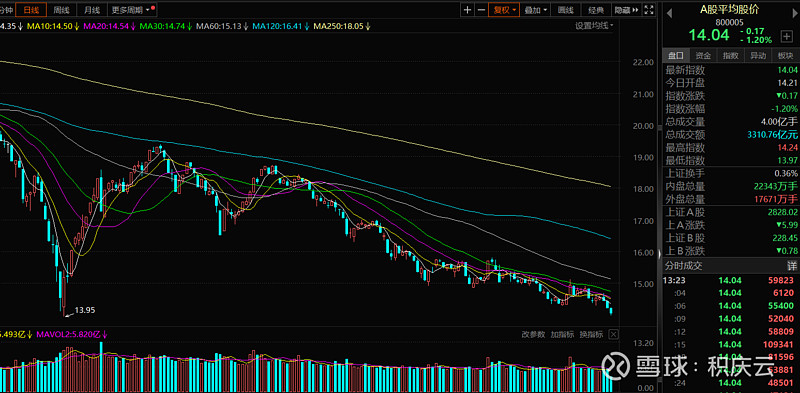Click the 总成交额 value 3310.76亿元

tap(772, 135)
